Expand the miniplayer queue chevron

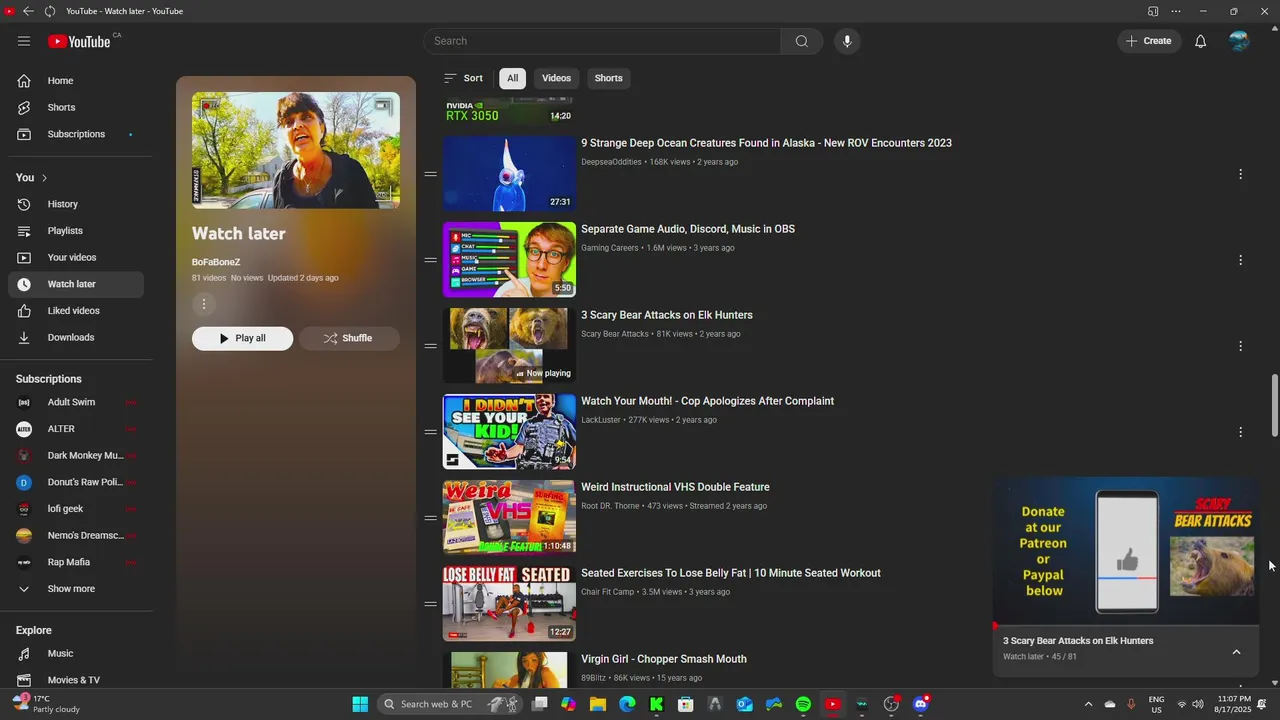point(1236,652)
